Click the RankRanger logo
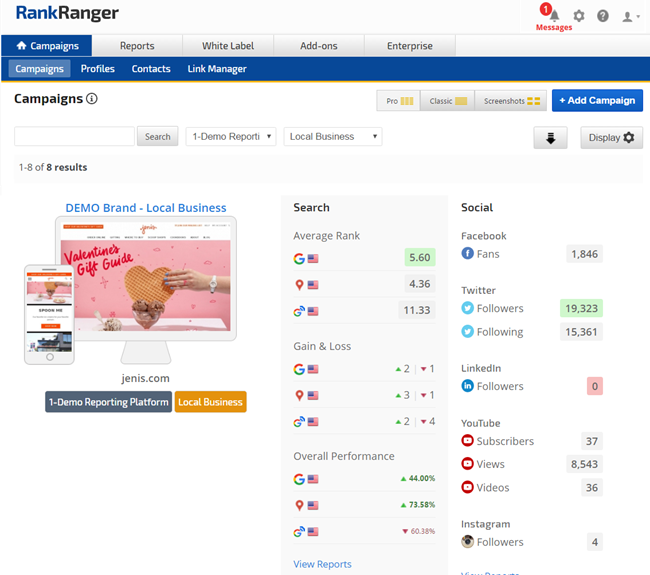The height and width of the screenshot is (575, 650). click(x=67, y=13)
